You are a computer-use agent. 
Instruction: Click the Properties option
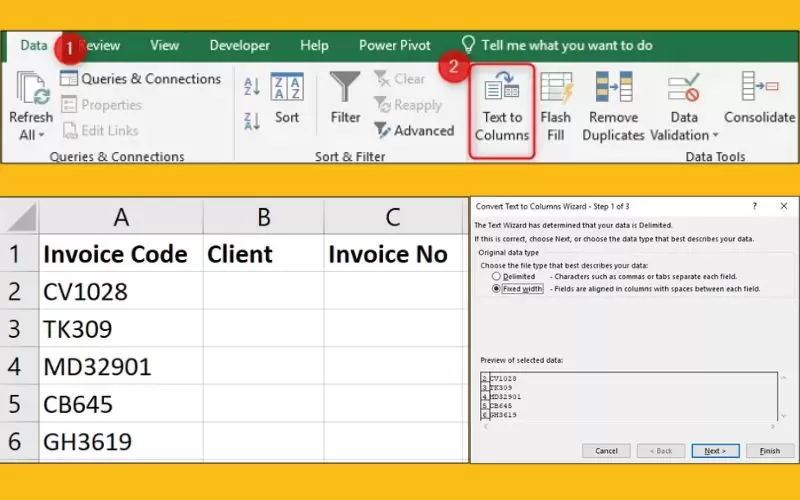tap(102, 105)
